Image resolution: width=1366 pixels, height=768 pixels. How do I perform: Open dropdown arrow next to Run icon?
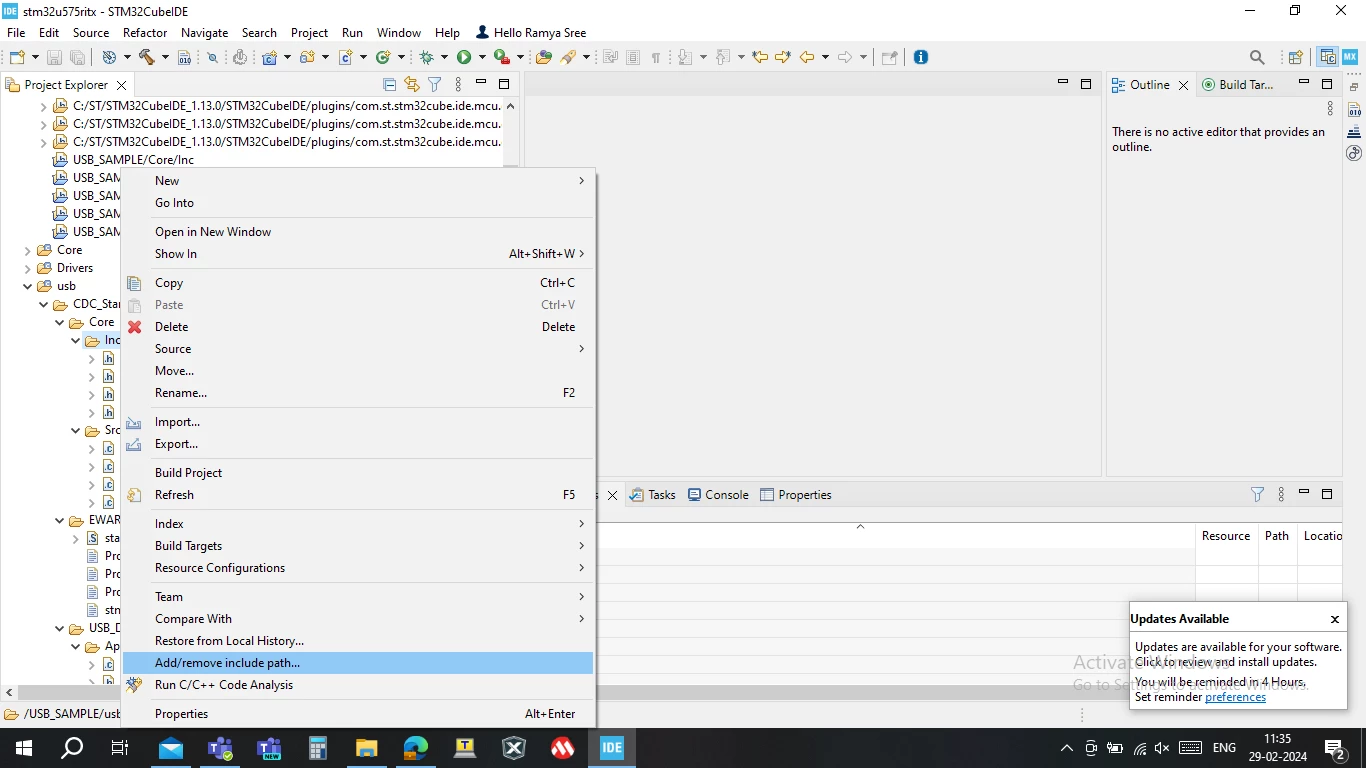[x=482, y=57]
